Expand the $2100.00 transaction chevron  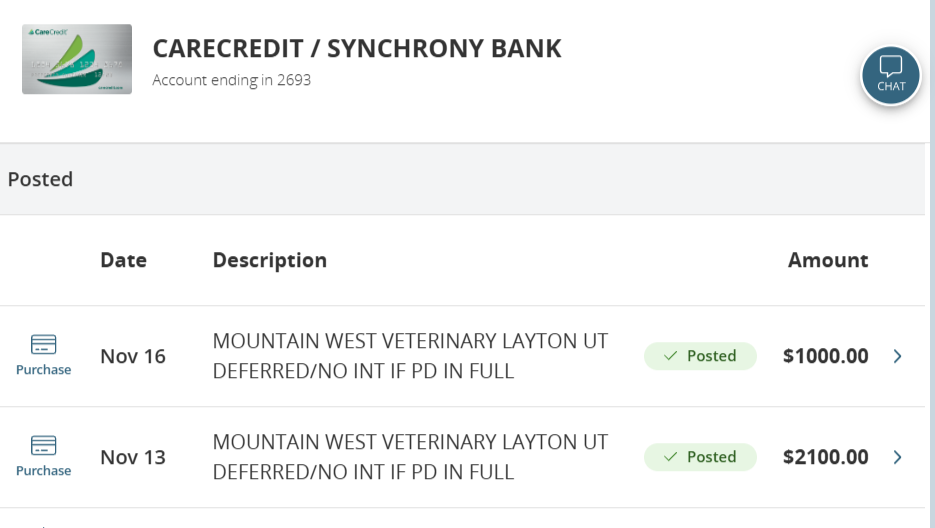(897, 457)
